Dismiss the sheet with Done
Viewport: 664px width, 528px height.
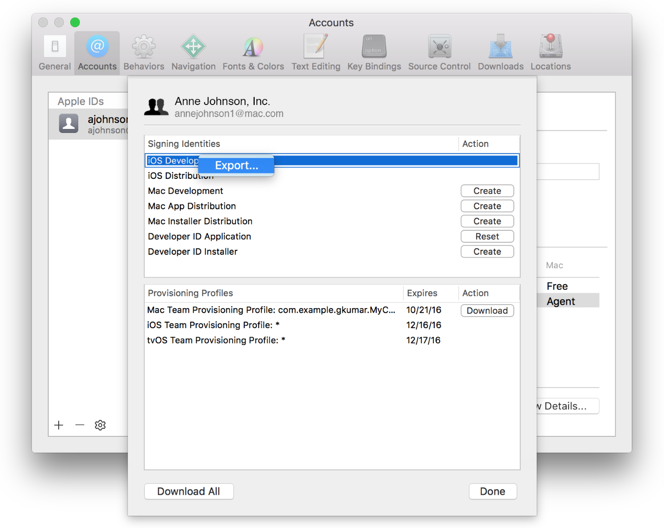pyautogui.click(x=492, y=492)
